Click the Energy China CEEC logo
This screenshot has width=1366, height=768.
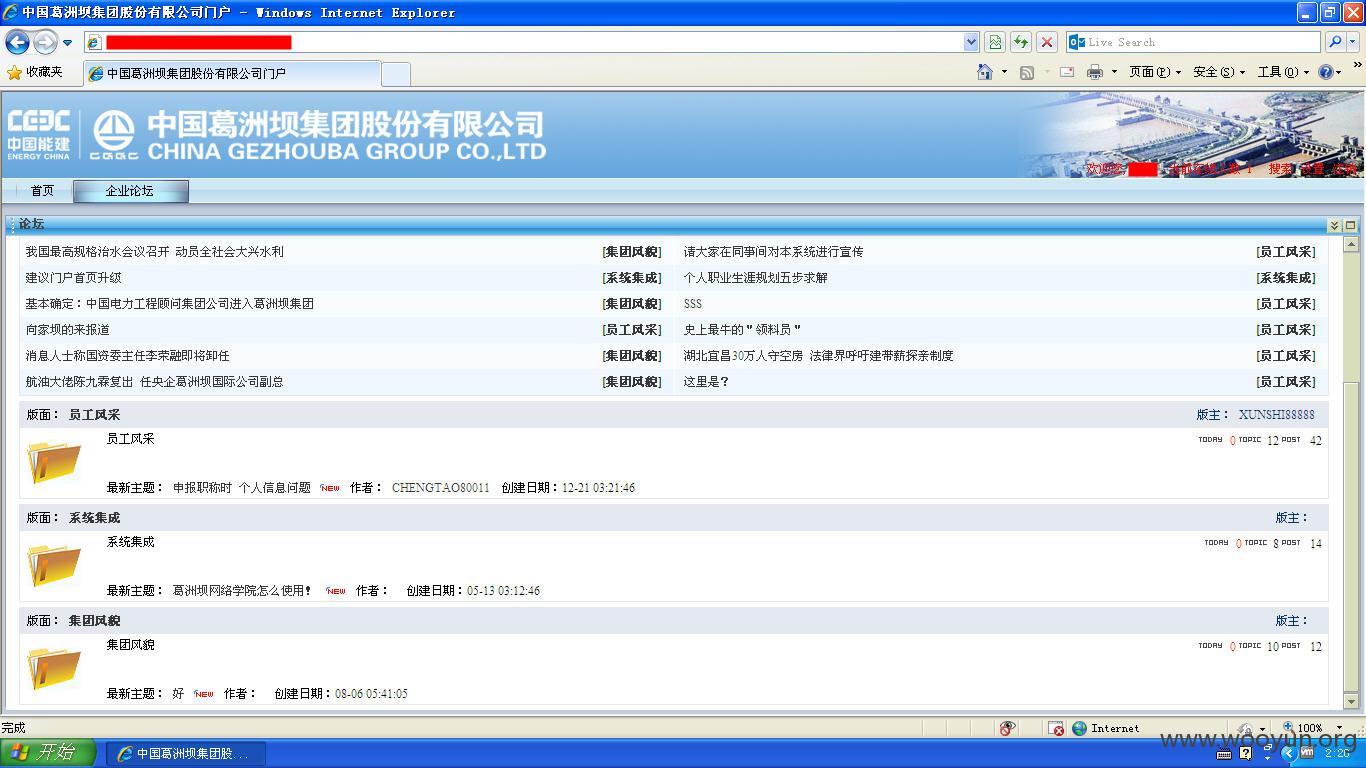pos(39,135)
